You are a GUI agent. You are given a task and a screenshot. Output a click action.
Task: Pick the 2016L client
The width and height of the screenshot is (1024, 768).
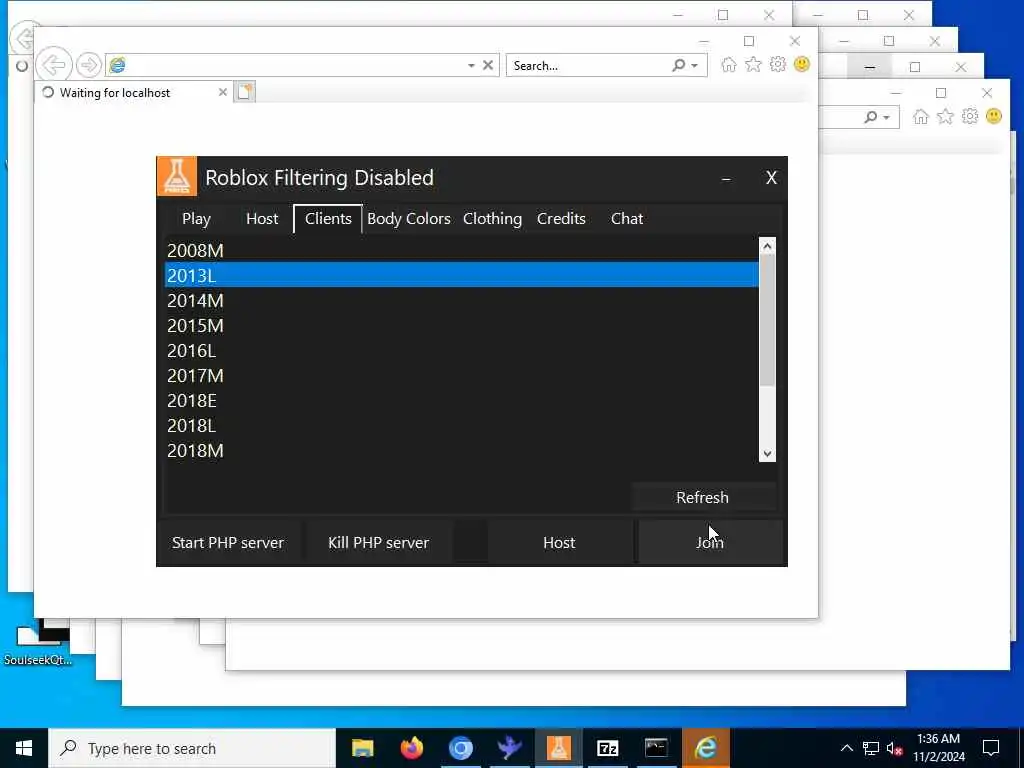pos(461,351)
